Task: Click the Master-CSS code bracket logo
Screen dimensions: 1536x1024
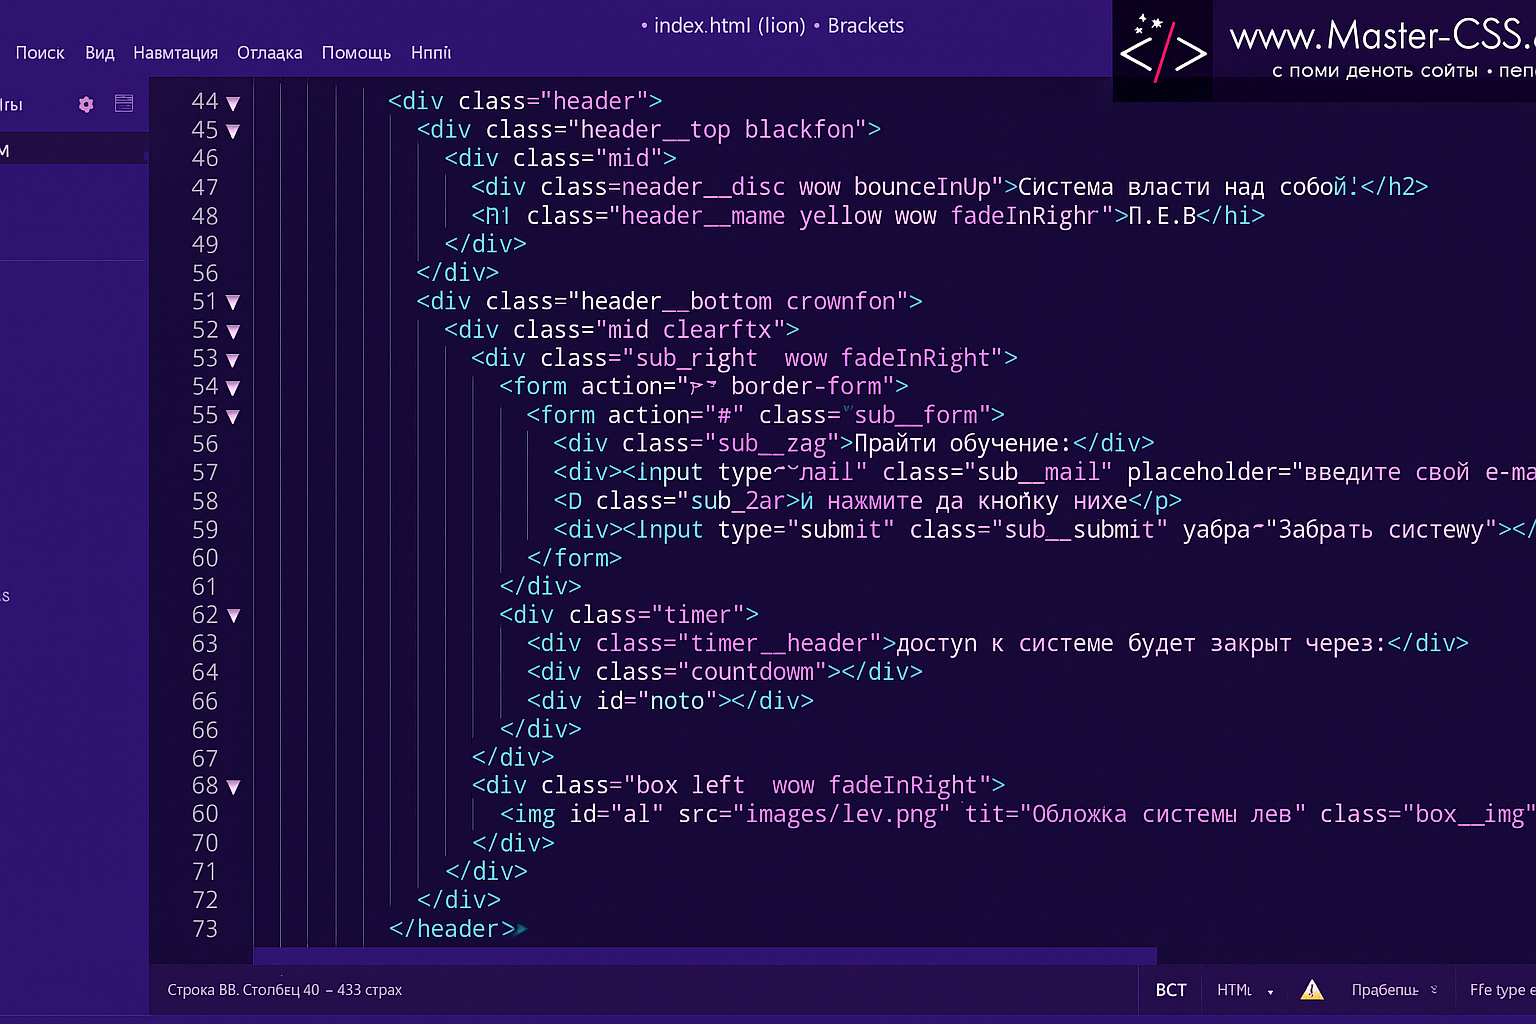Action: click(x=1163, y=52)
